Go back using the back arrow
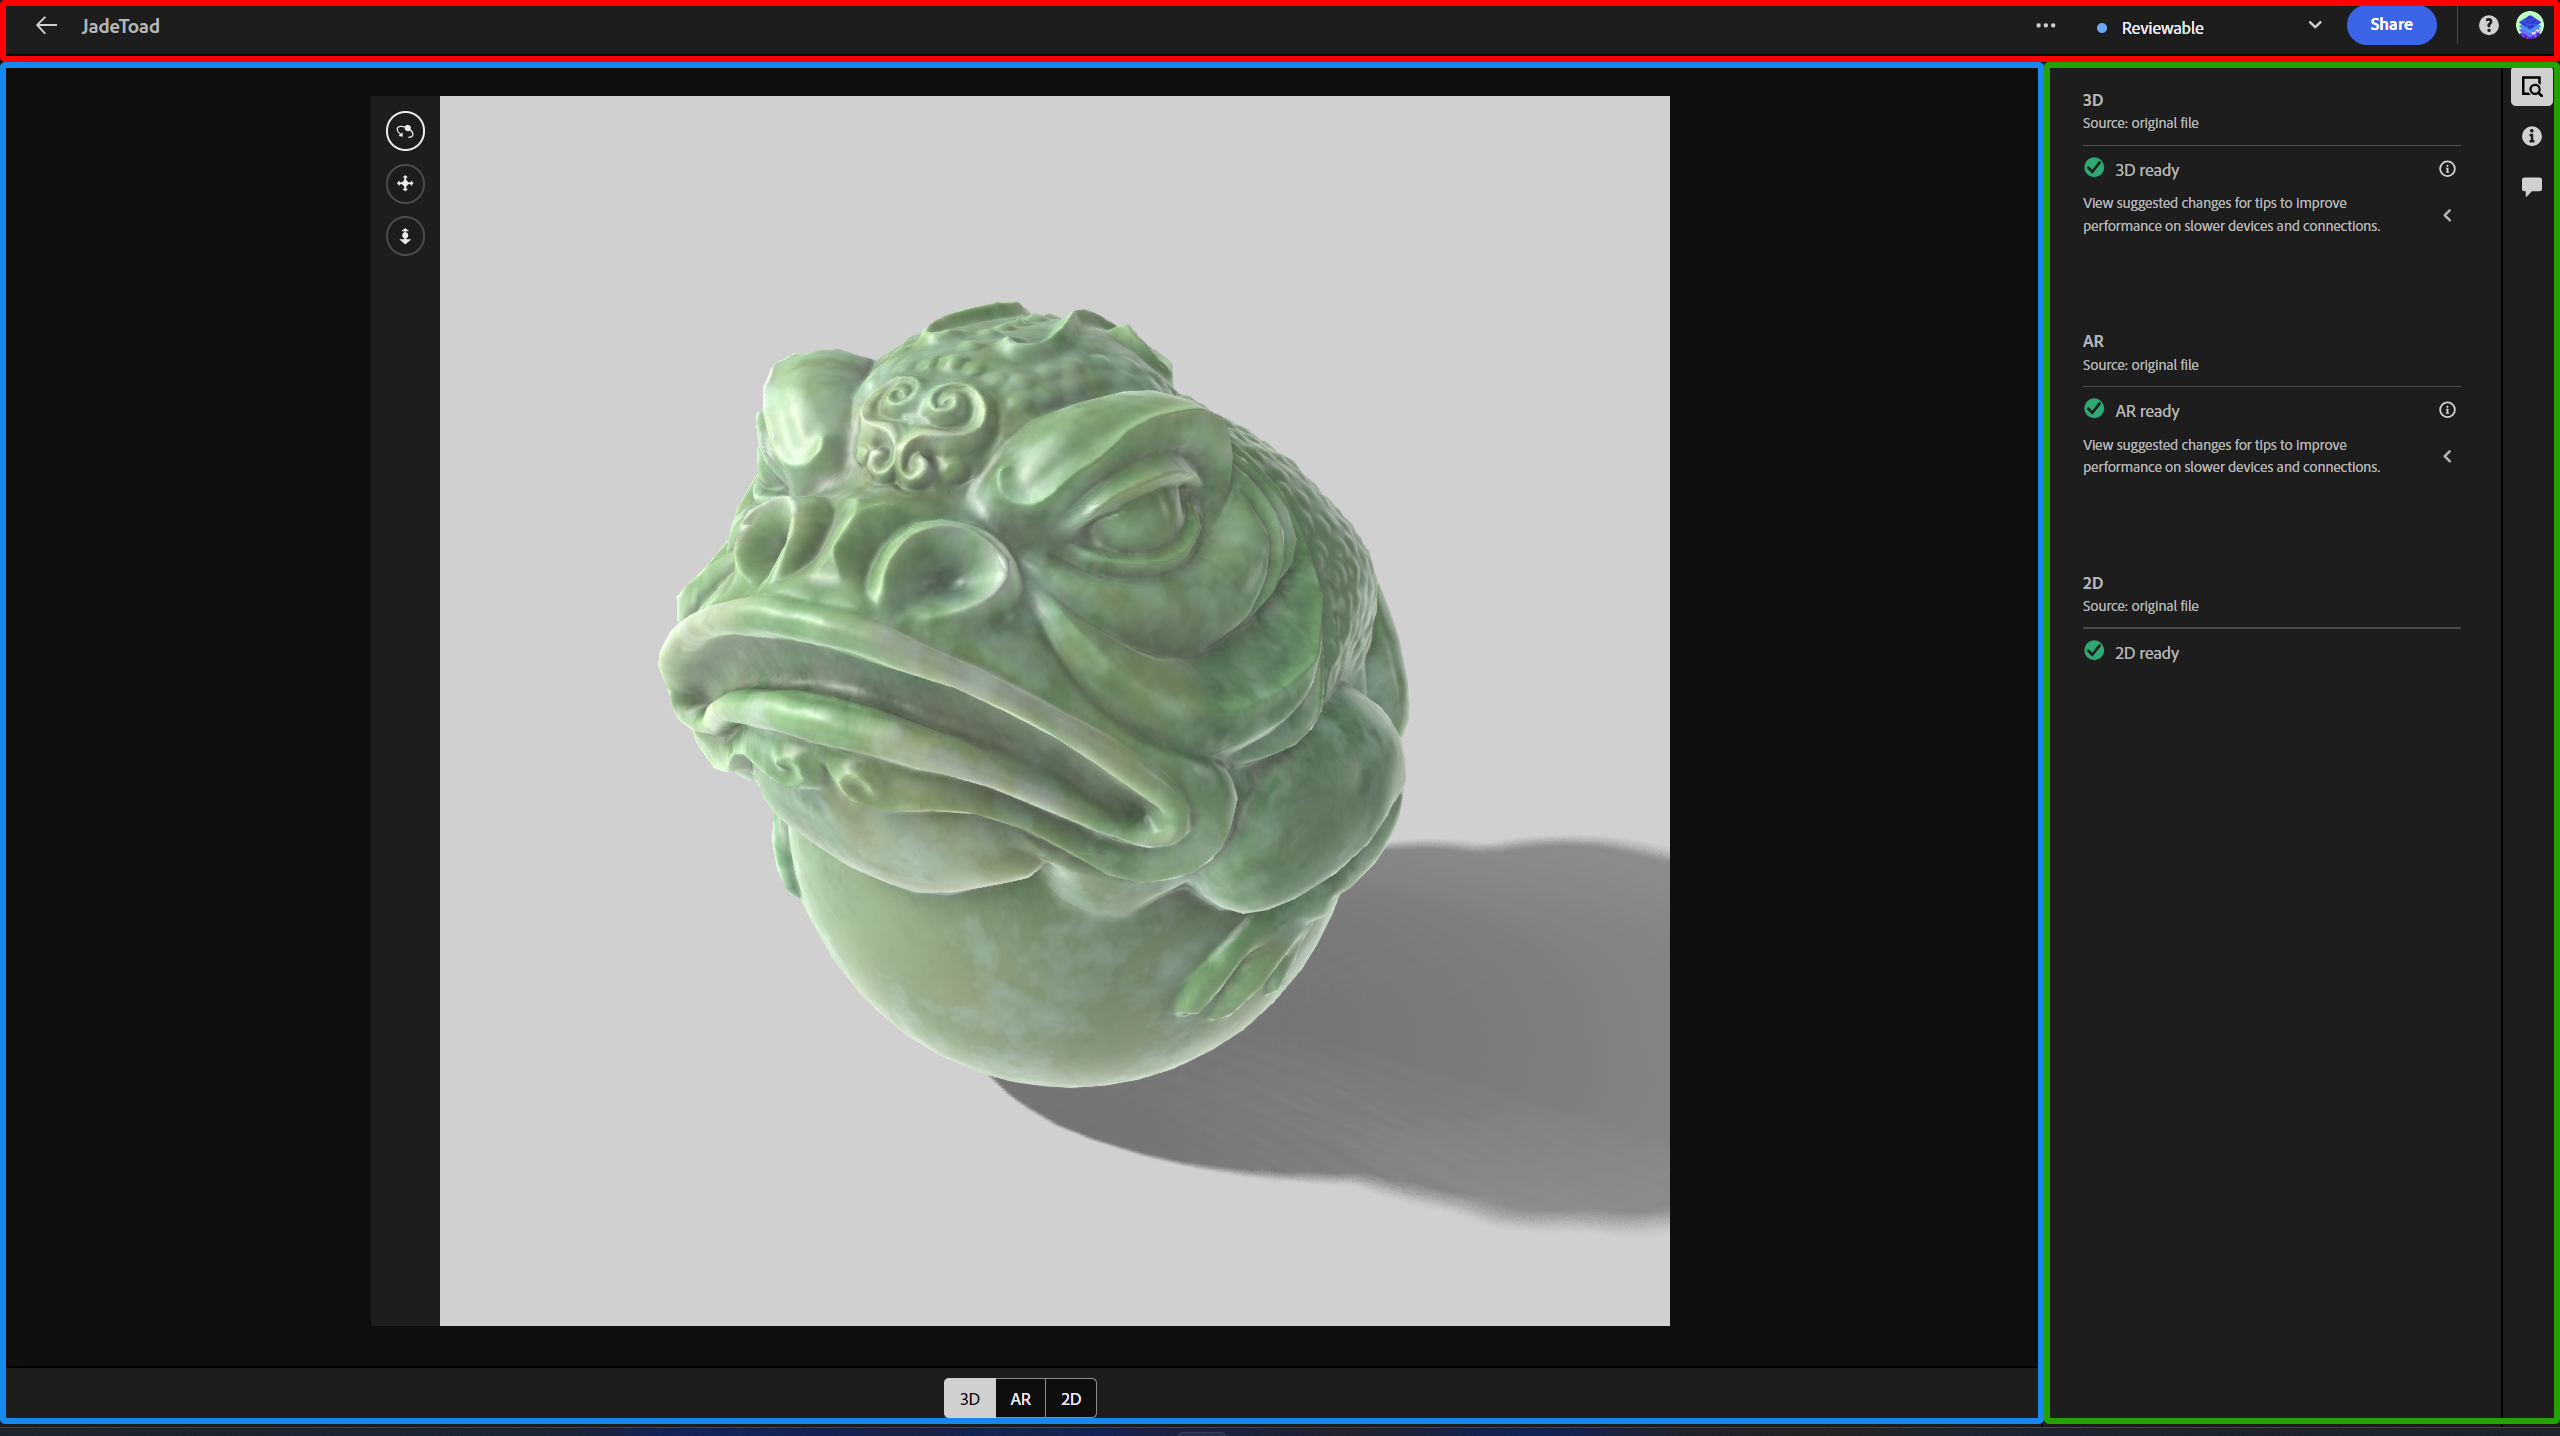 [46, 25]
